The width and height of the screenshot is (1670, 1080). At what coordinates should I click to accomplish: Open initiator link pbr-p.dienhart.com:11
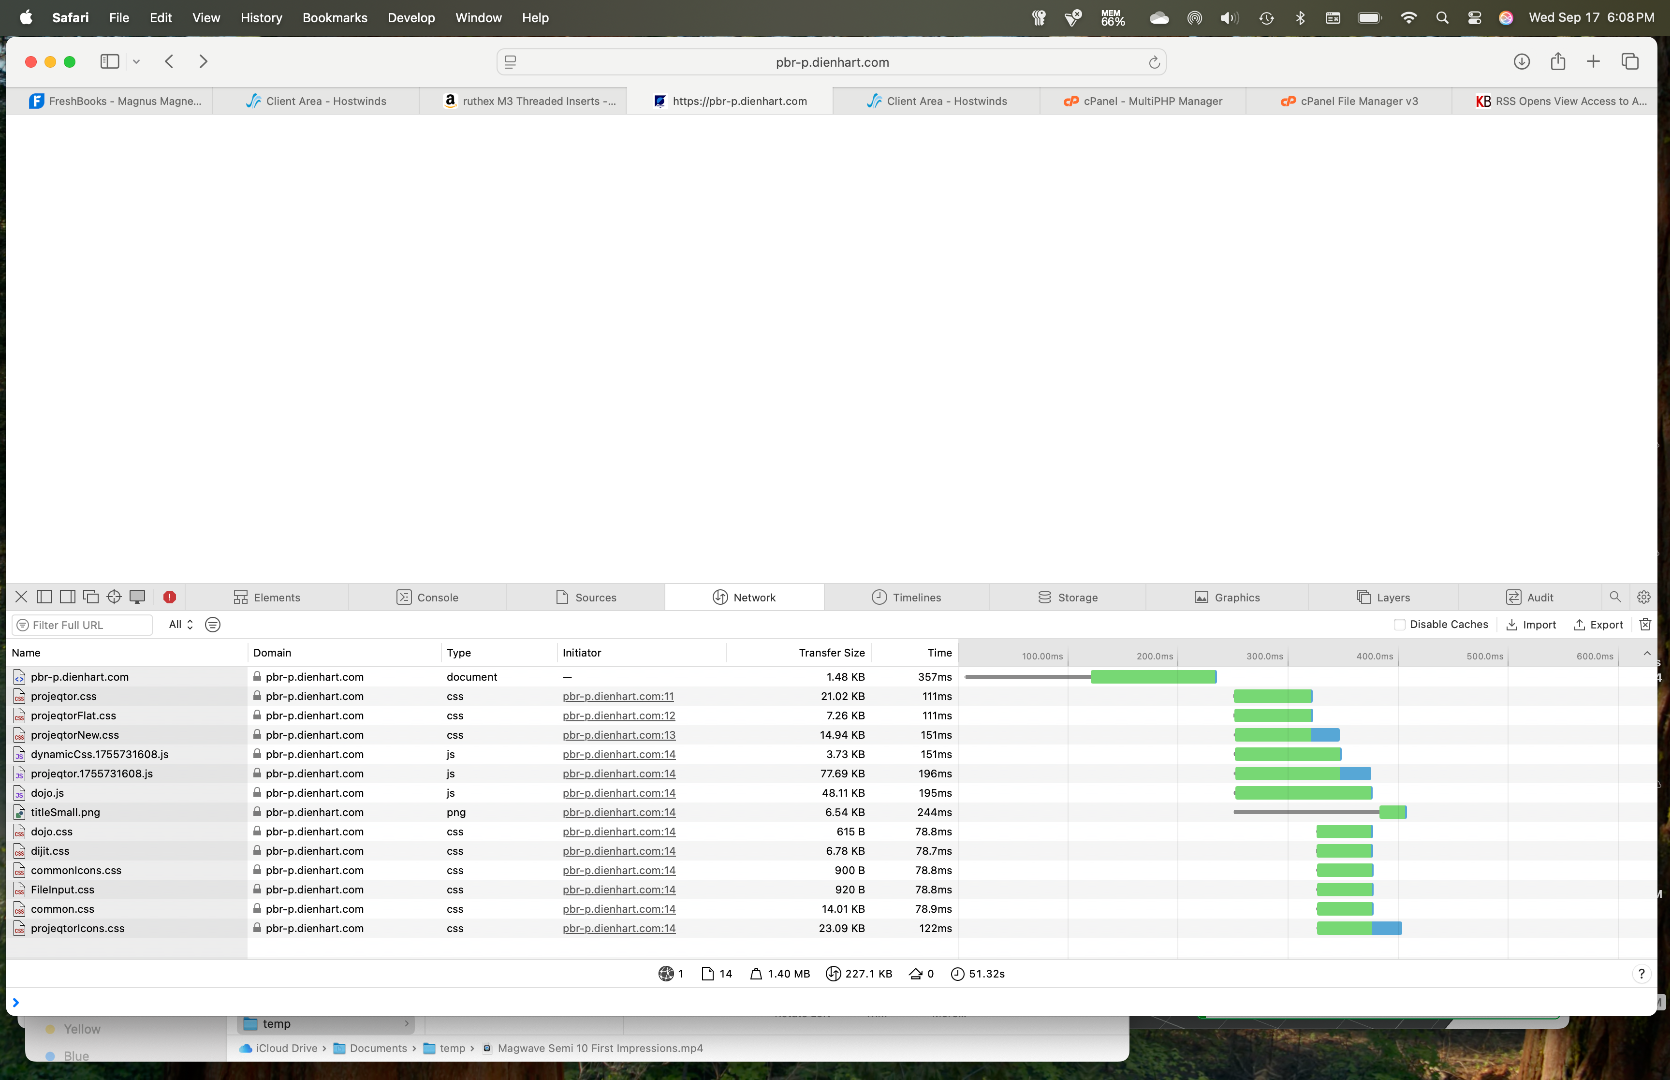click(x=618, y=697)
